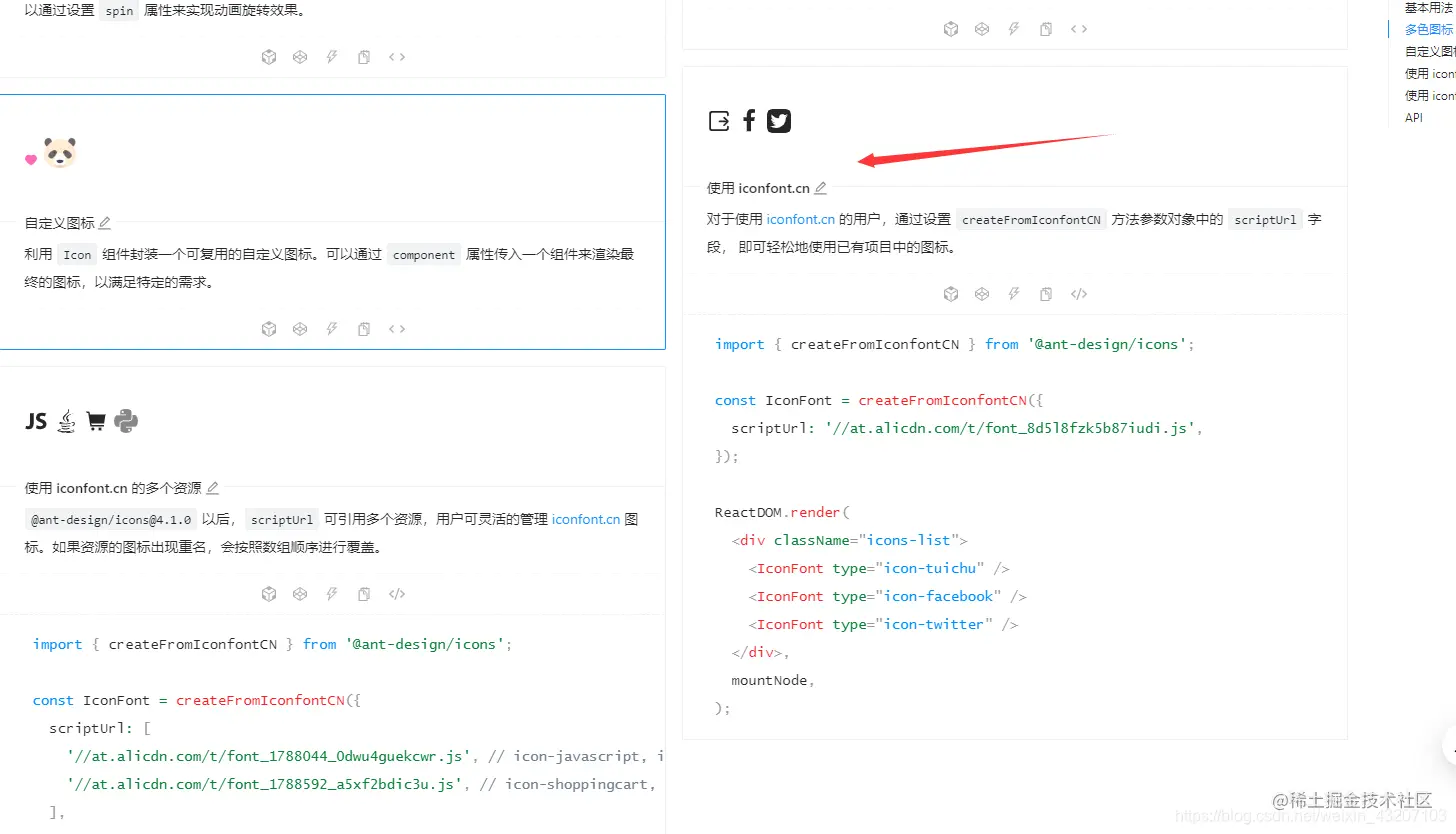The height and width of the screenshot is (834, 1456).
Task: Copy code icon above the Facebook/Twitter demo card
Action: (1046, 29)
